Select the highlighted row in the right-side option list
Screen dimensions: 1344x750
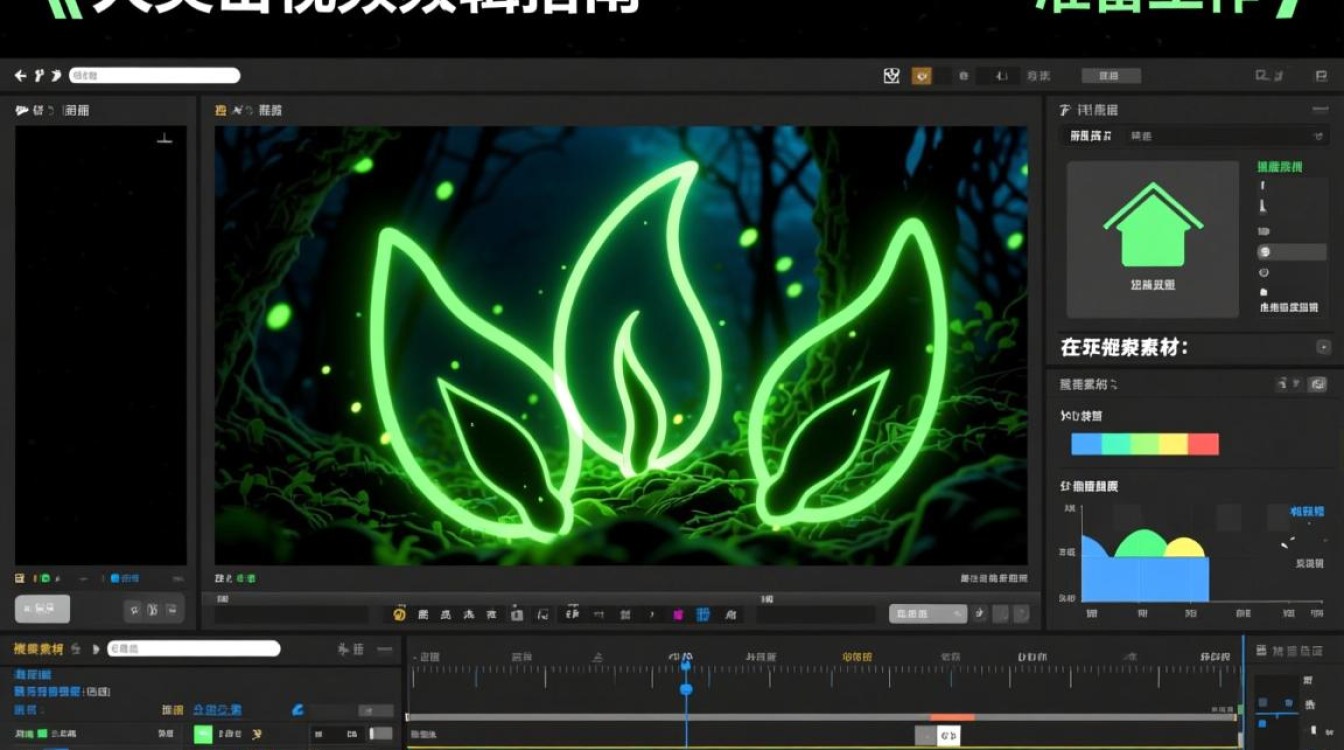(x=1292, y=252)
